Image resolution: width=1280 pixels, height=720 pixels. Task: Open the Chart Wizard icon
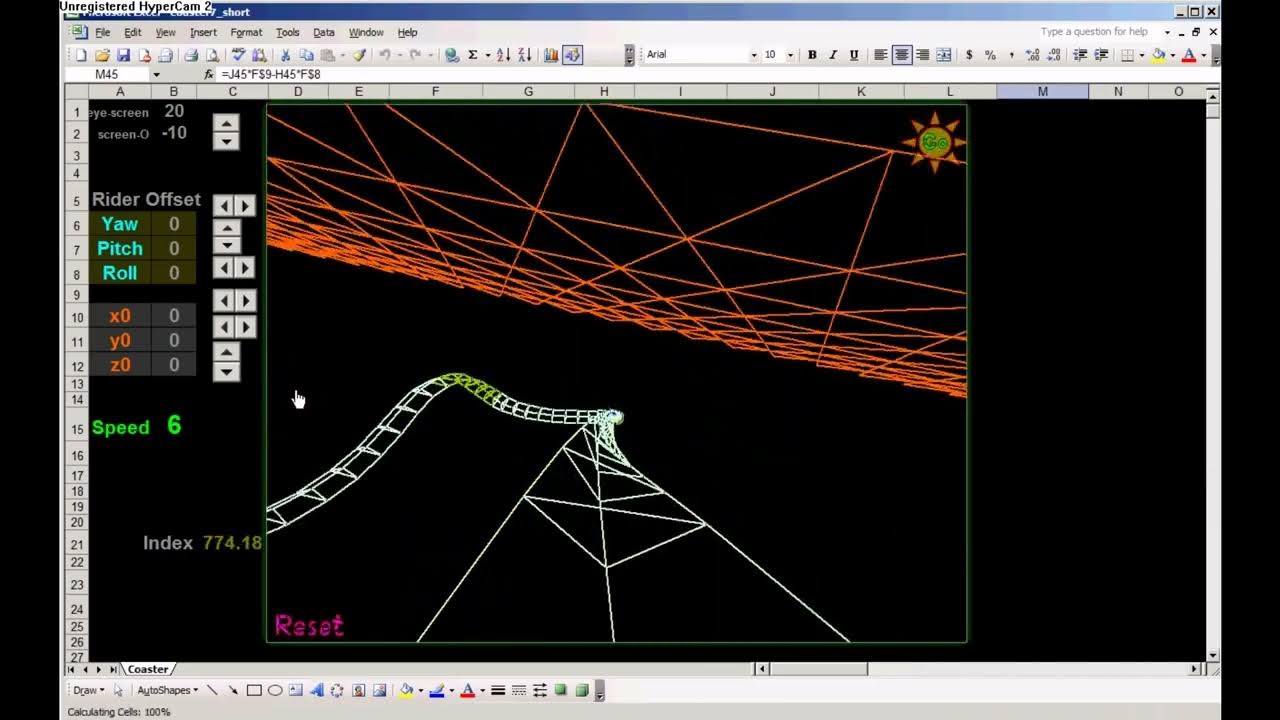549,55
